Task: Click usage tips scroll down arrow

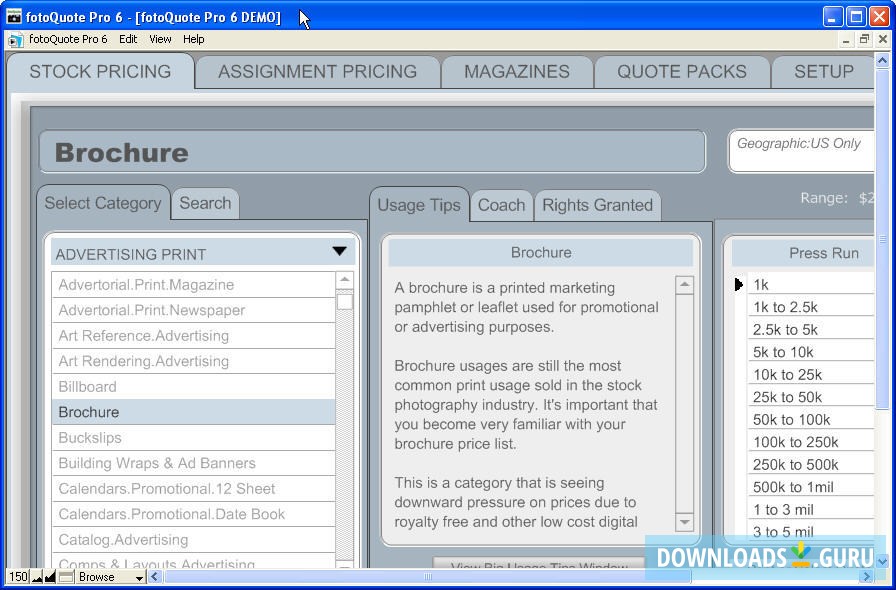Action: pyautogui.click(x=685, y=521)
